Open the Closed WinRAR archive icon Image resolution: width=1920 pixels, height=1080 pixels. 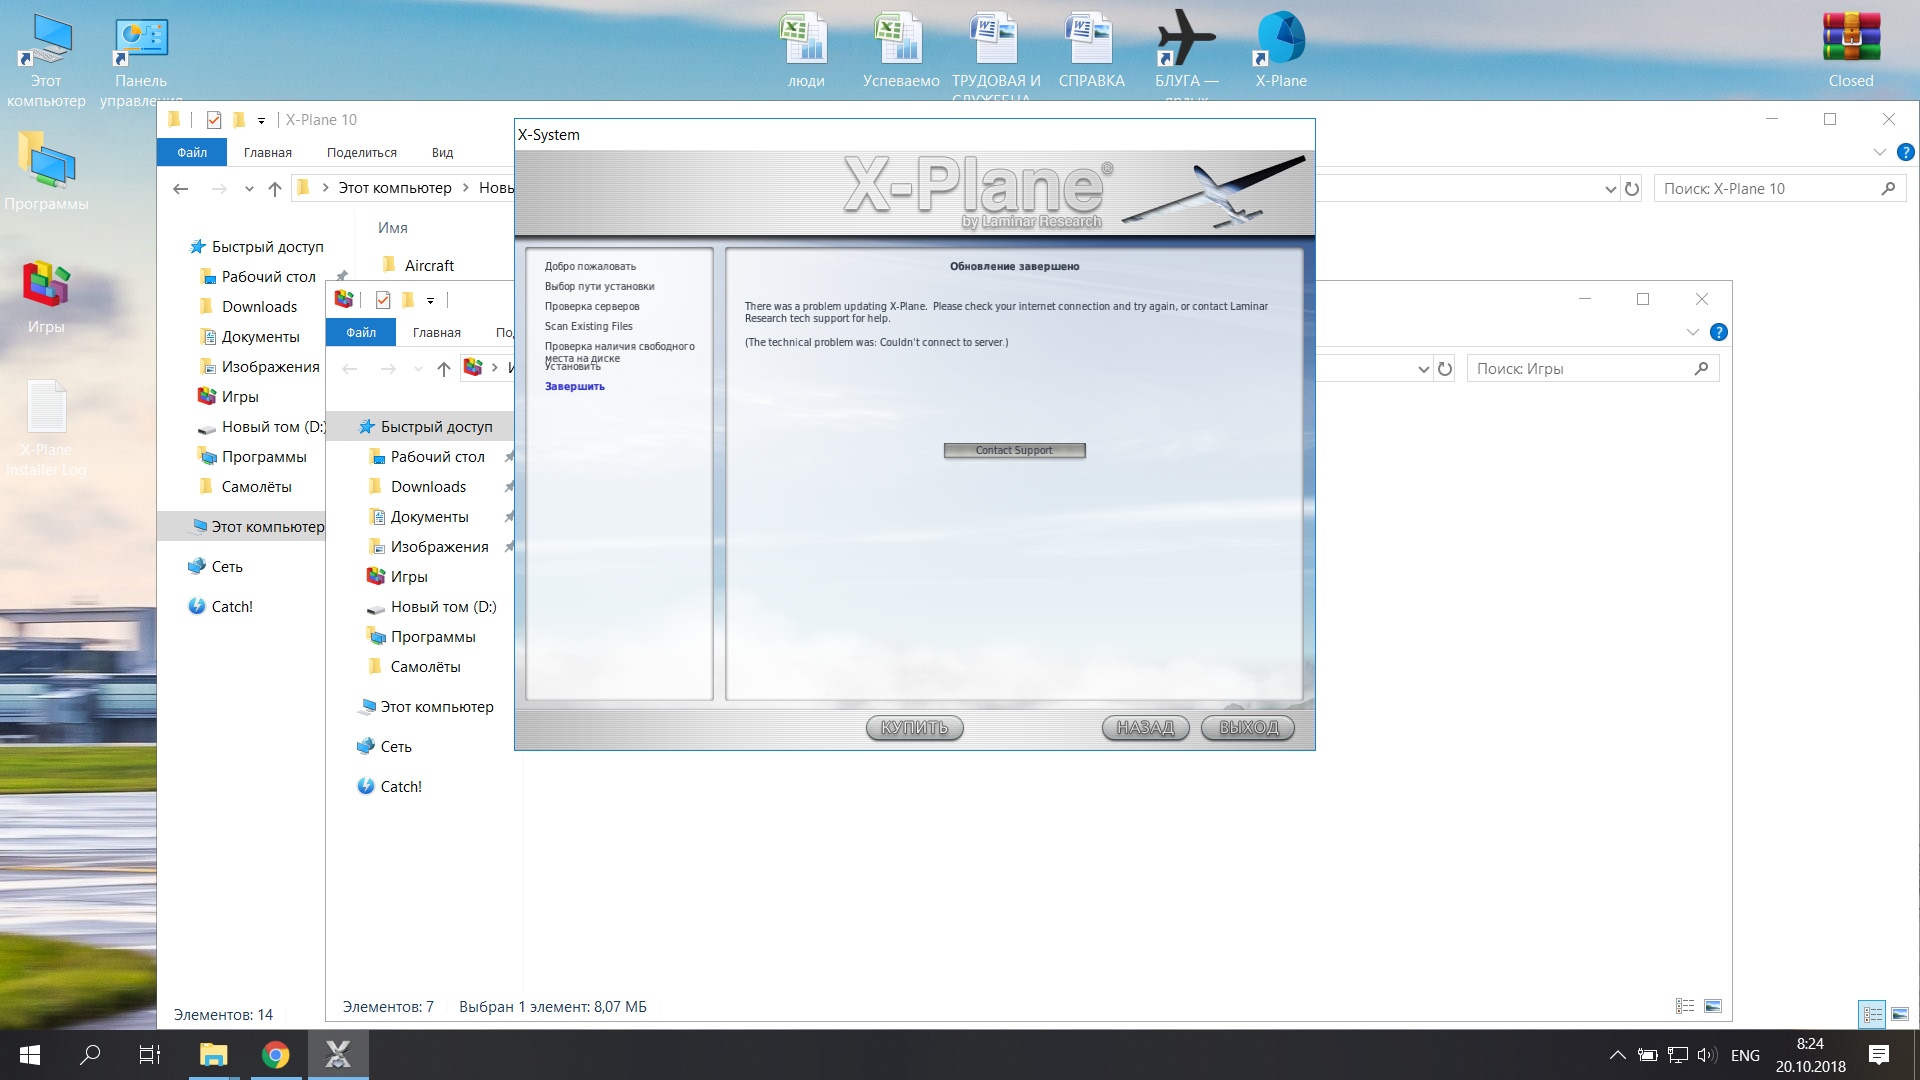1851,50
